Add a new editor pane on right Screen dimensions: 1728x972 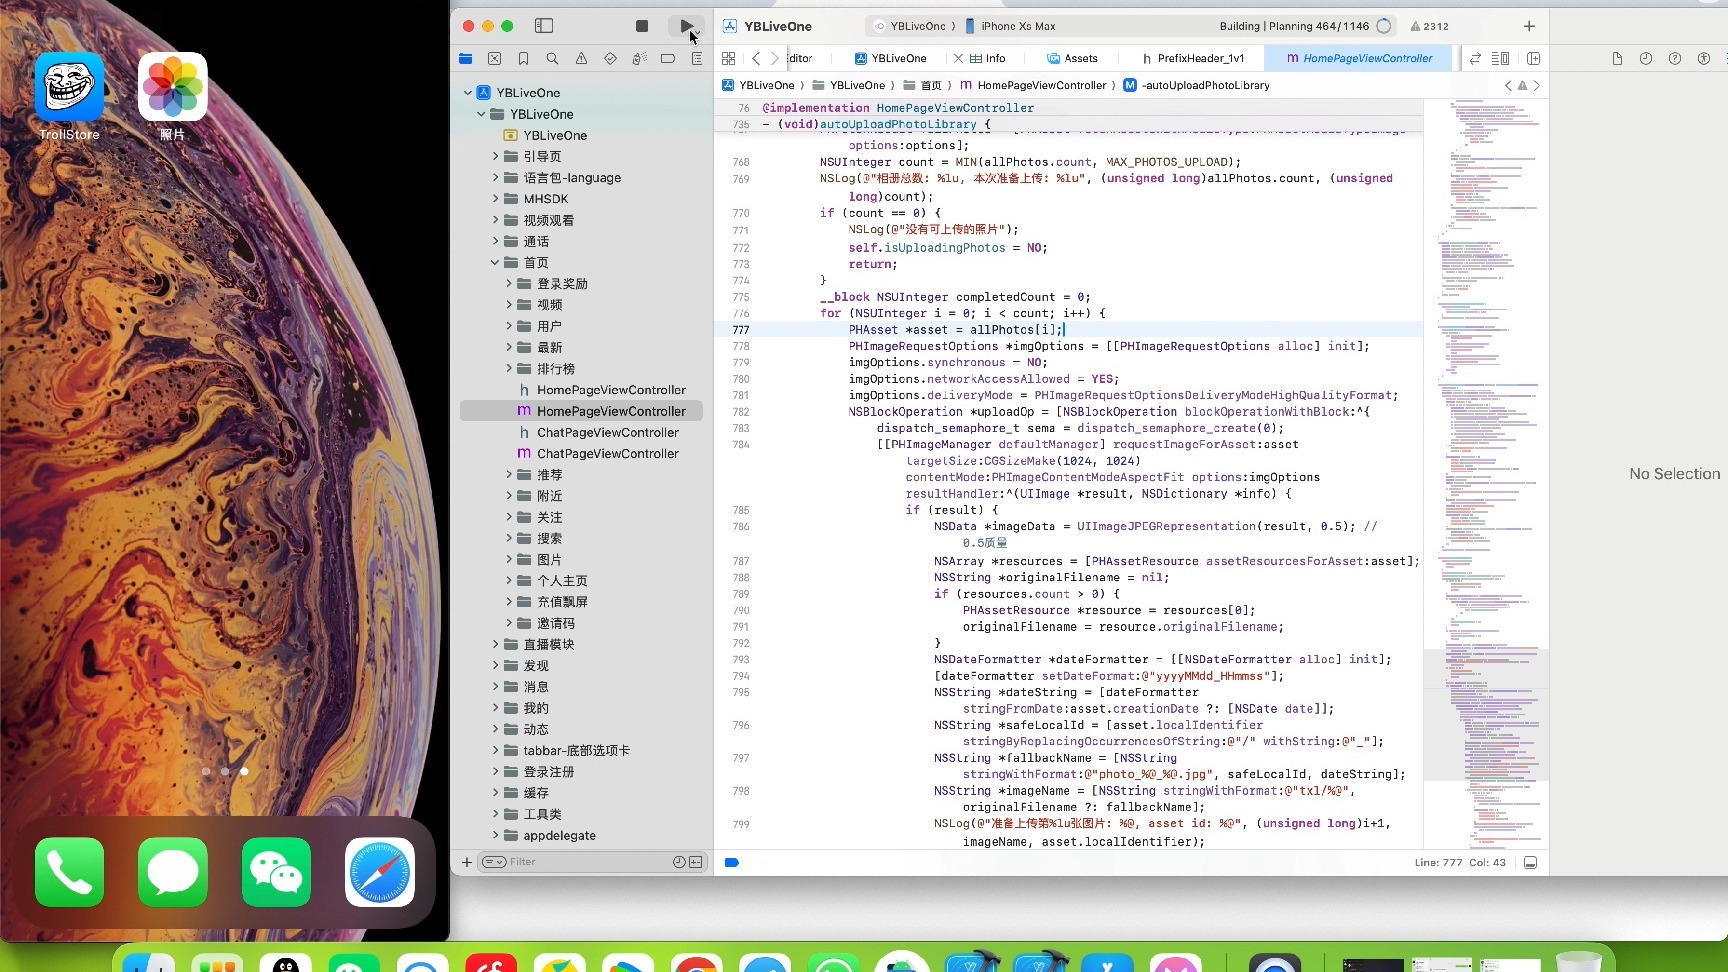point(1534,59)
